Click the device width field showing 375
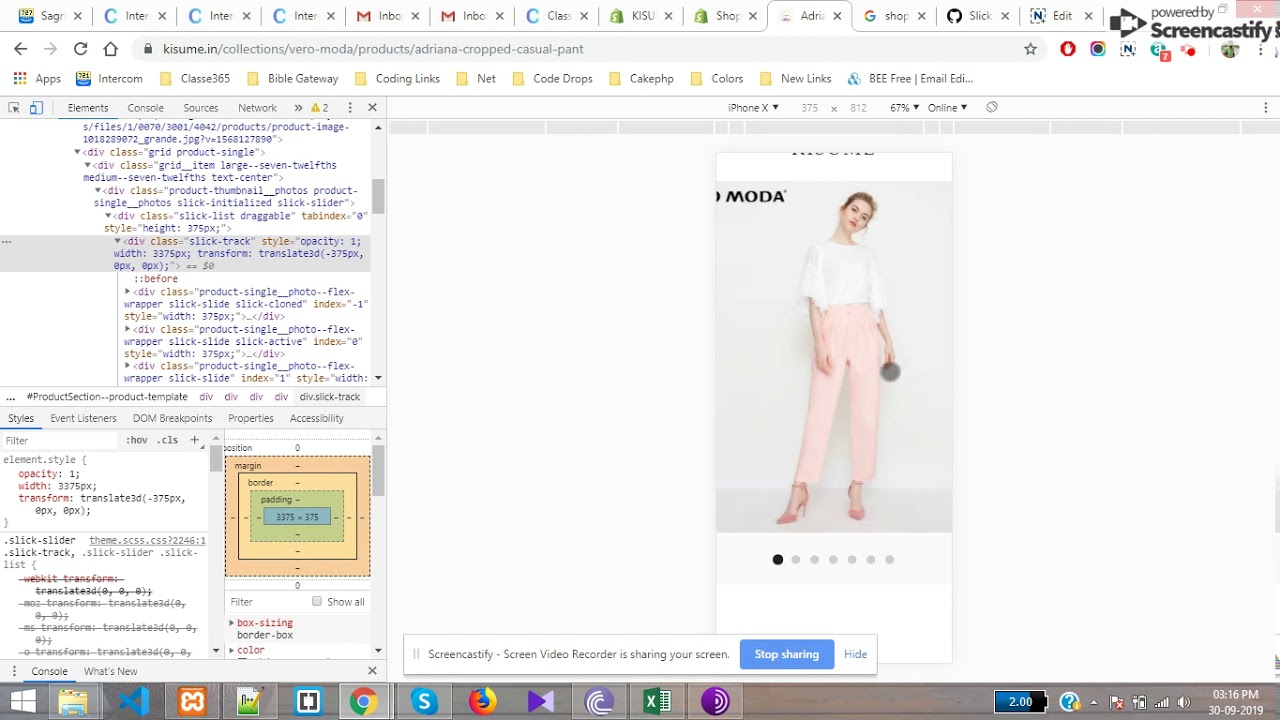This screenshot has width=1280, height=720. (x=809, y=107)
